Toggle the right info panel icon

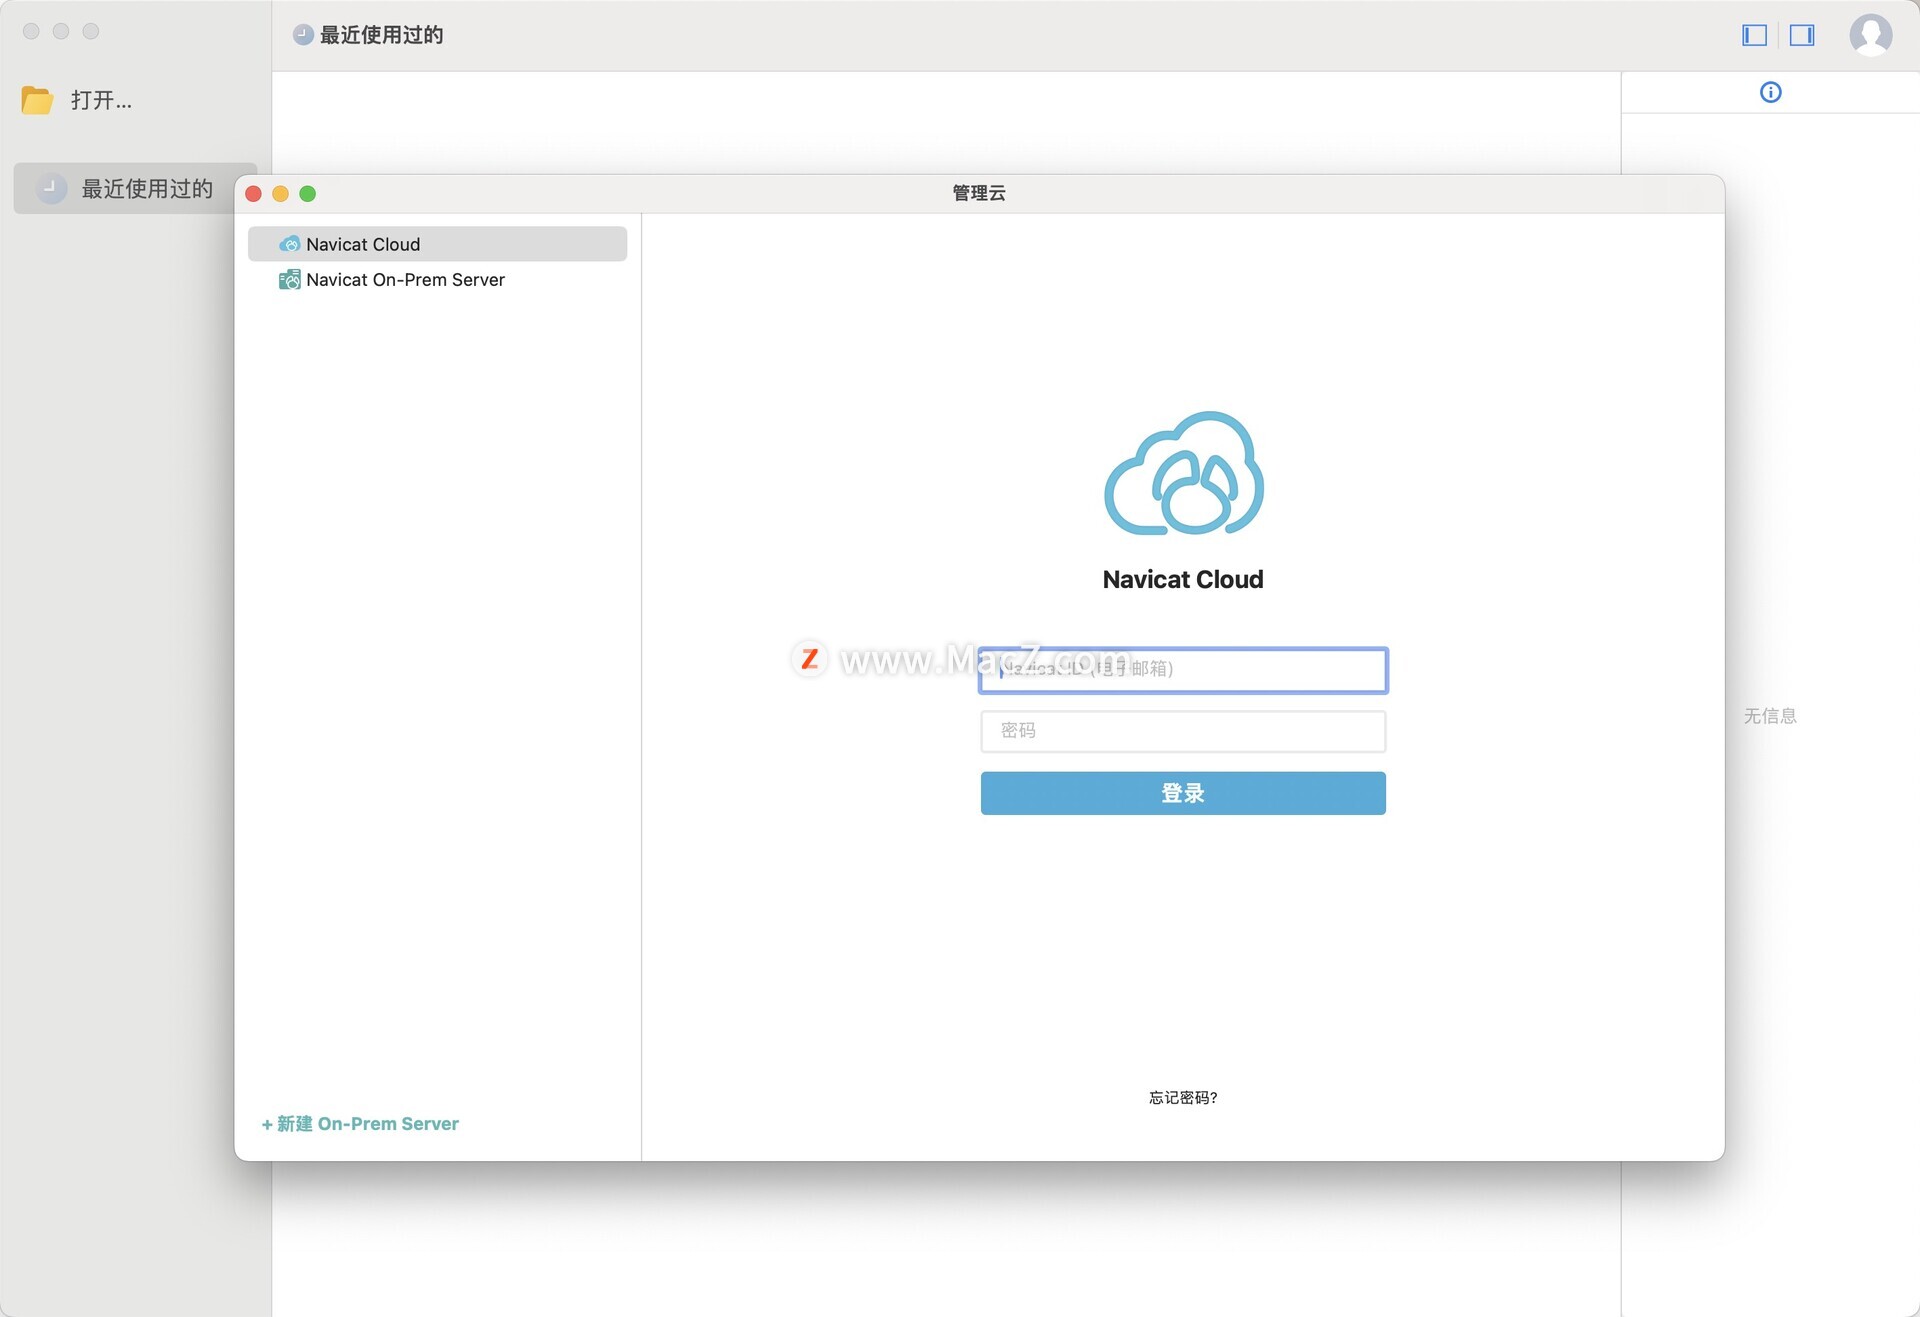[x=1802, y=35]
